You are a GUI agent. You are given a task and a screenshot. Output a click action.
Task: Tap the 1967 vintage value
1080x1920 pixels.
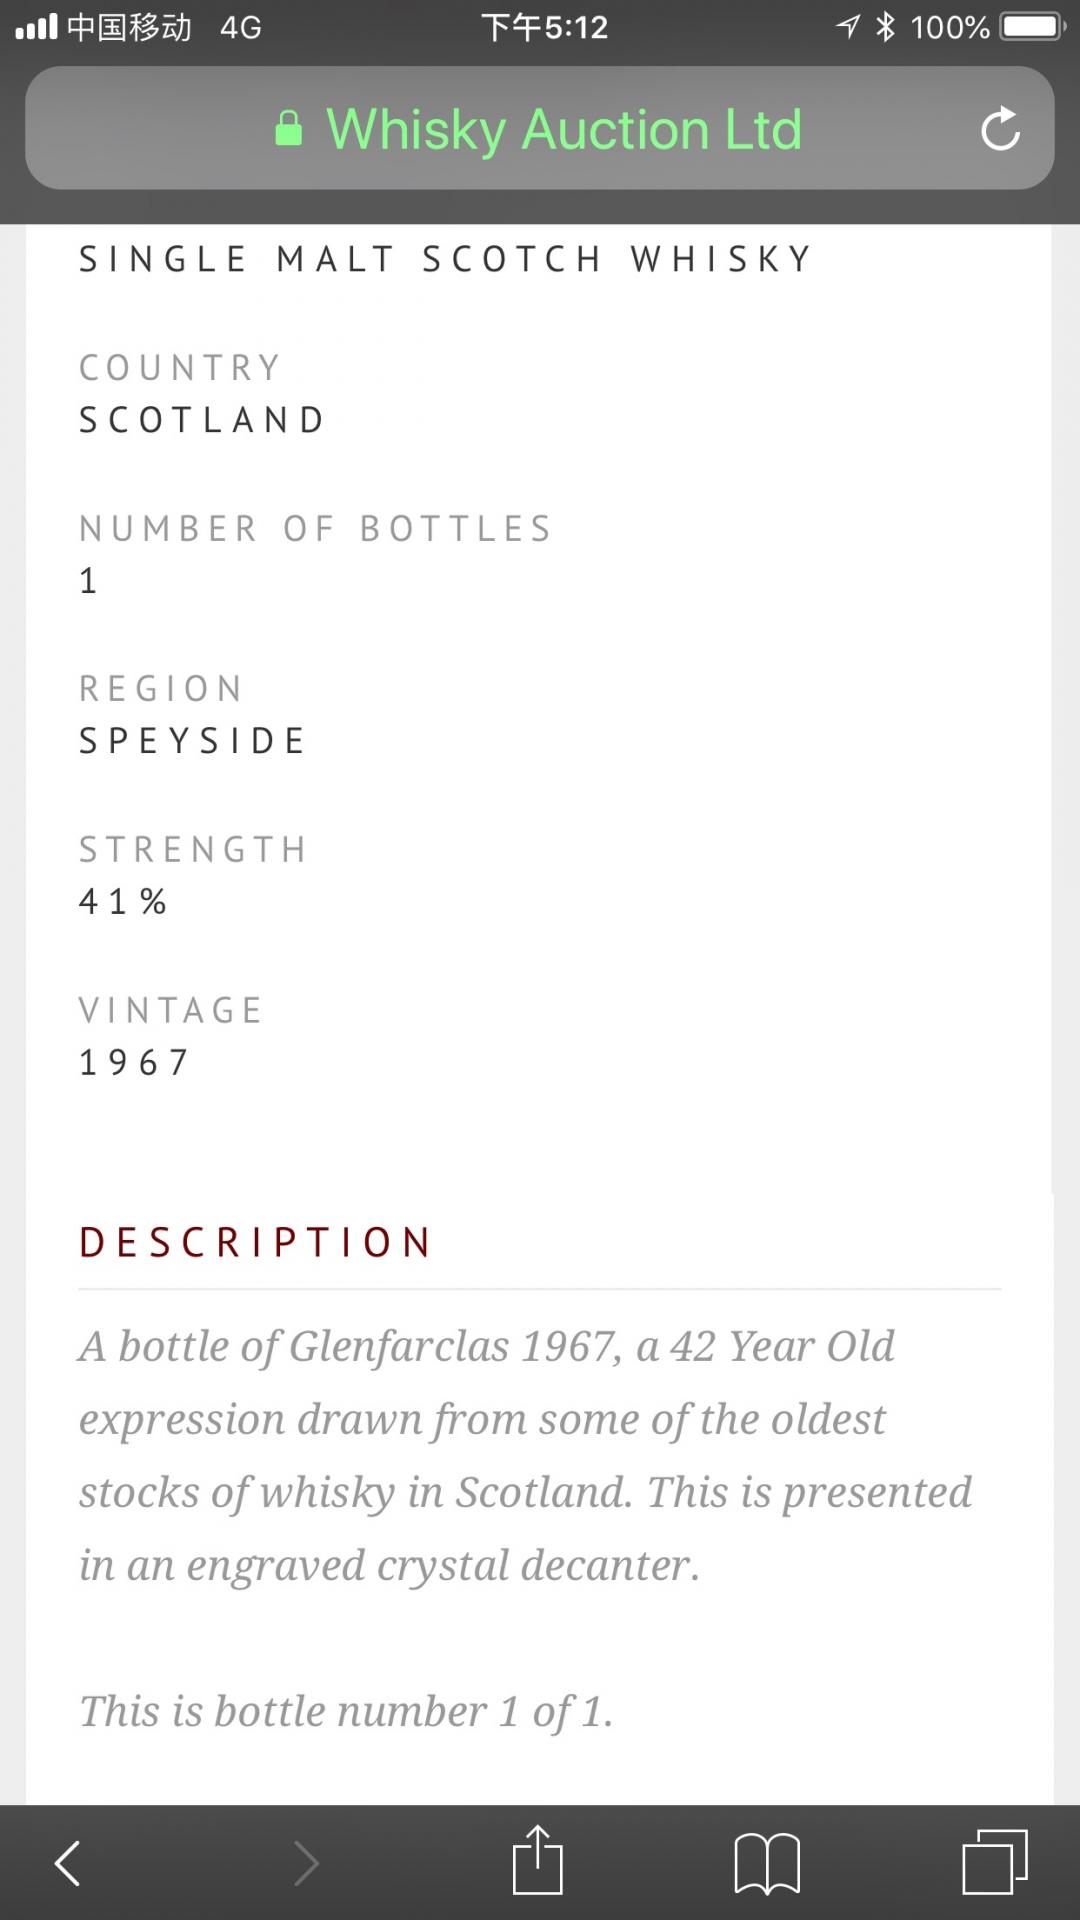(x=135, y=1062)
